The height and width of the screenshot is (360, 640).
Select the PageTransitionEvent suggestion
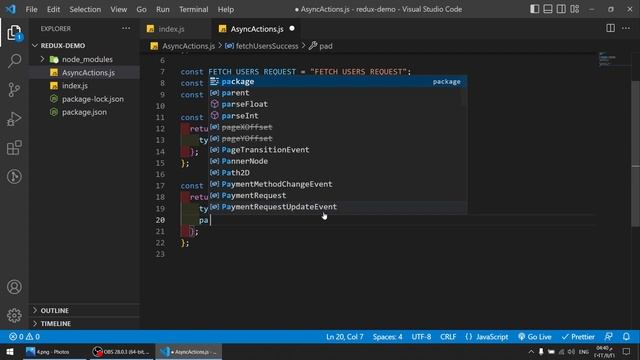click(x=338, y=150)
